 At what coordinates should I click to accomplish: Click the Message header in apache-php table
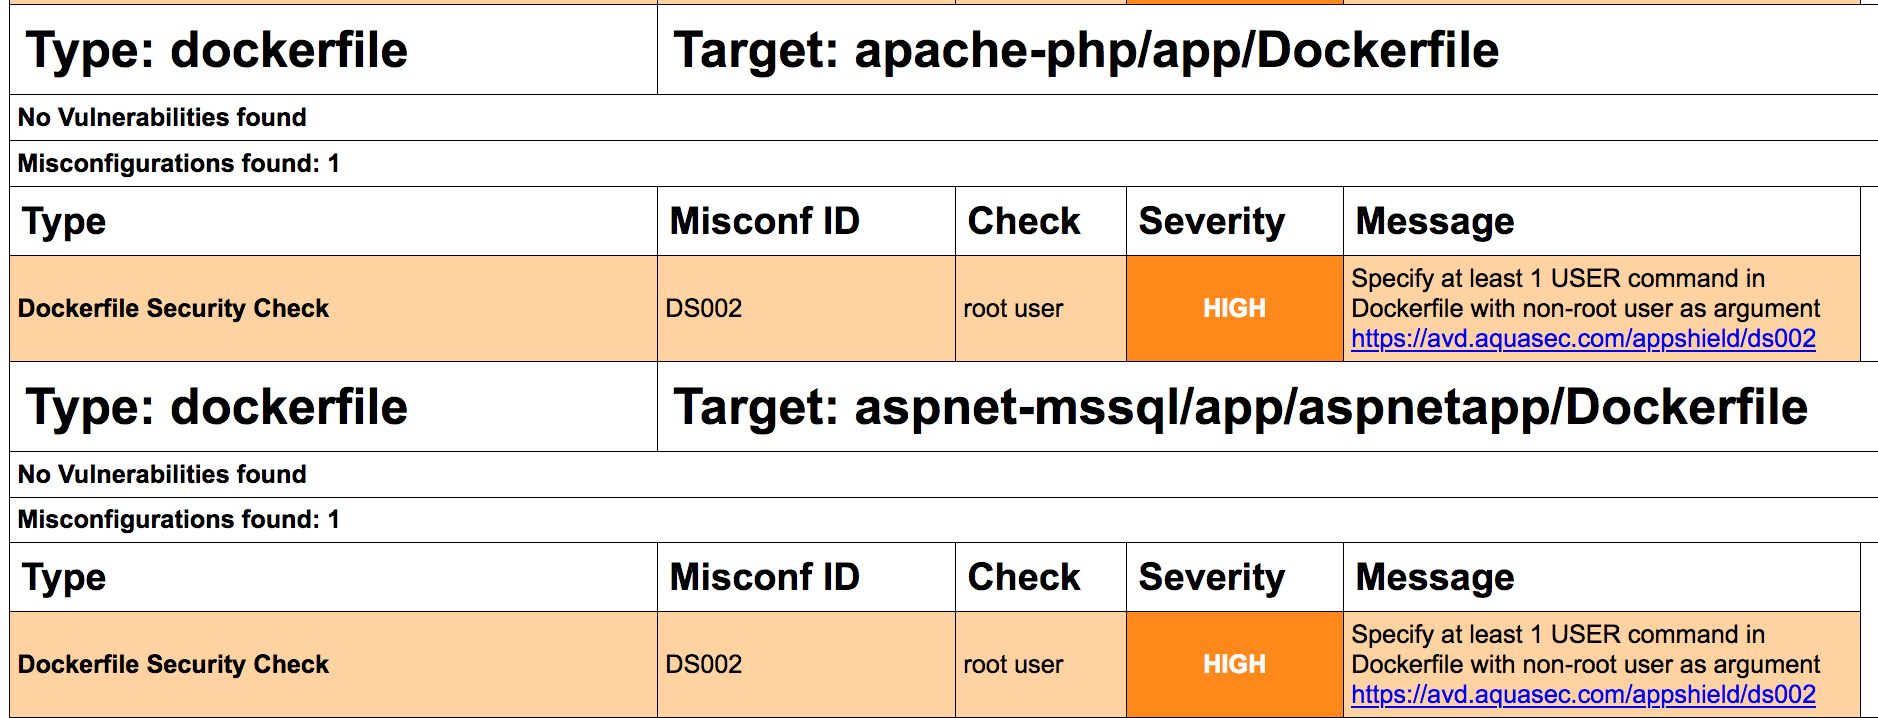point(1435,222)
